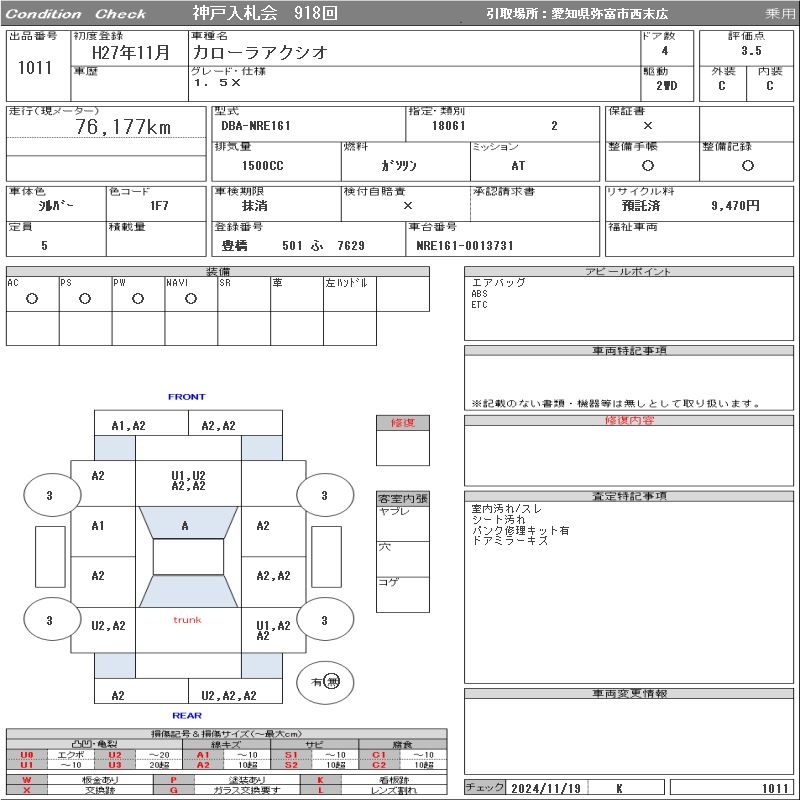
Task: Click the blue rear window on car diagram
Action: point(187,591)
